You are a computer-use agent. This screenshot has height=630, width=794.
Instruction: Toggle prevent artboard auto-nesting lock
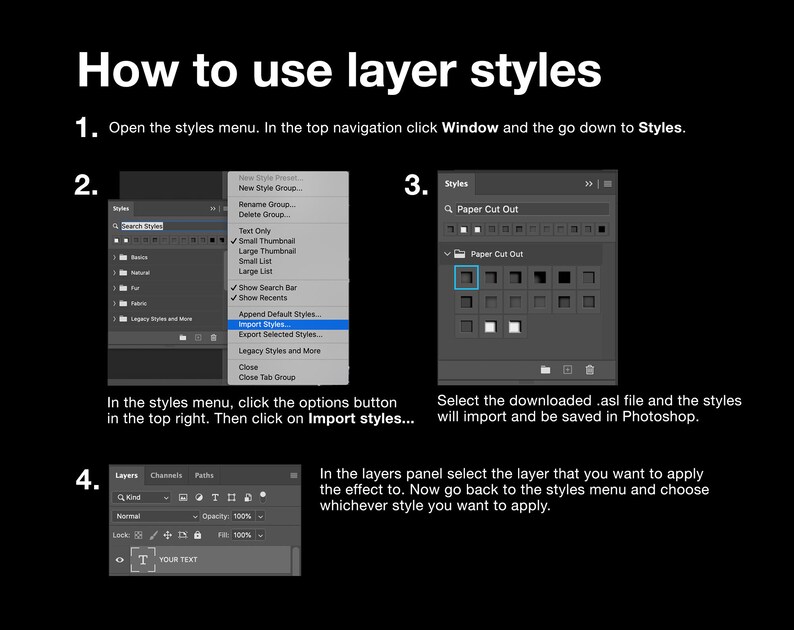183,535
